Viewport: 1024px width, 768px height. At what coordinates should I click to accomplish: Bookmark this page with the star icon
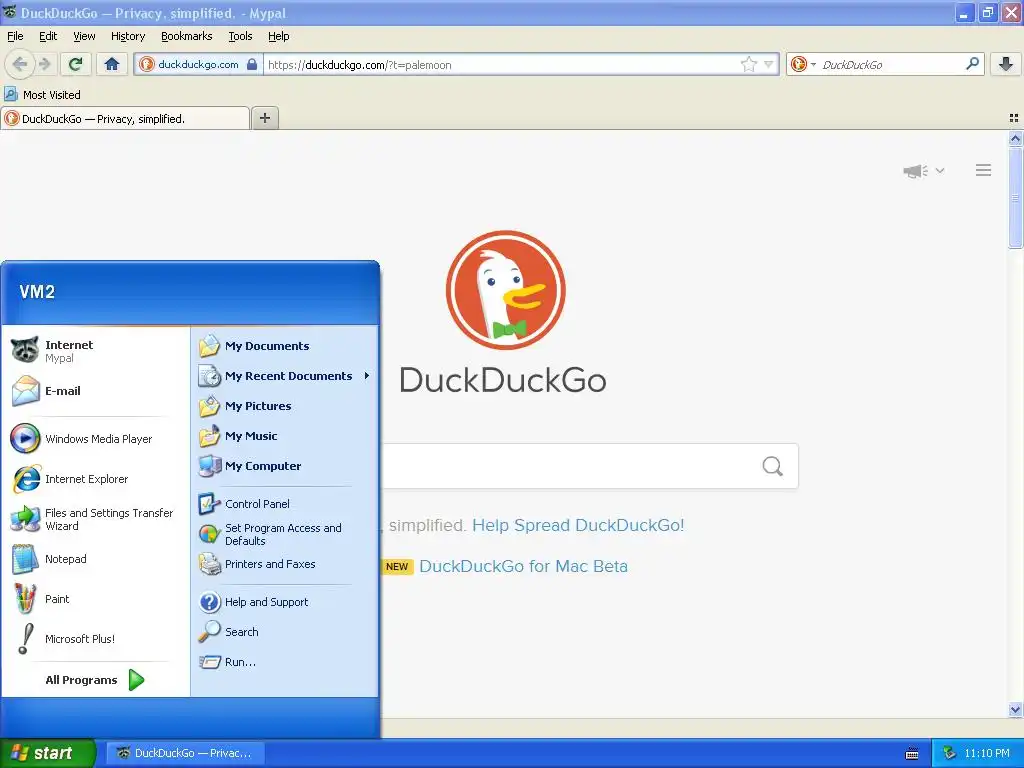click(748, 64)
